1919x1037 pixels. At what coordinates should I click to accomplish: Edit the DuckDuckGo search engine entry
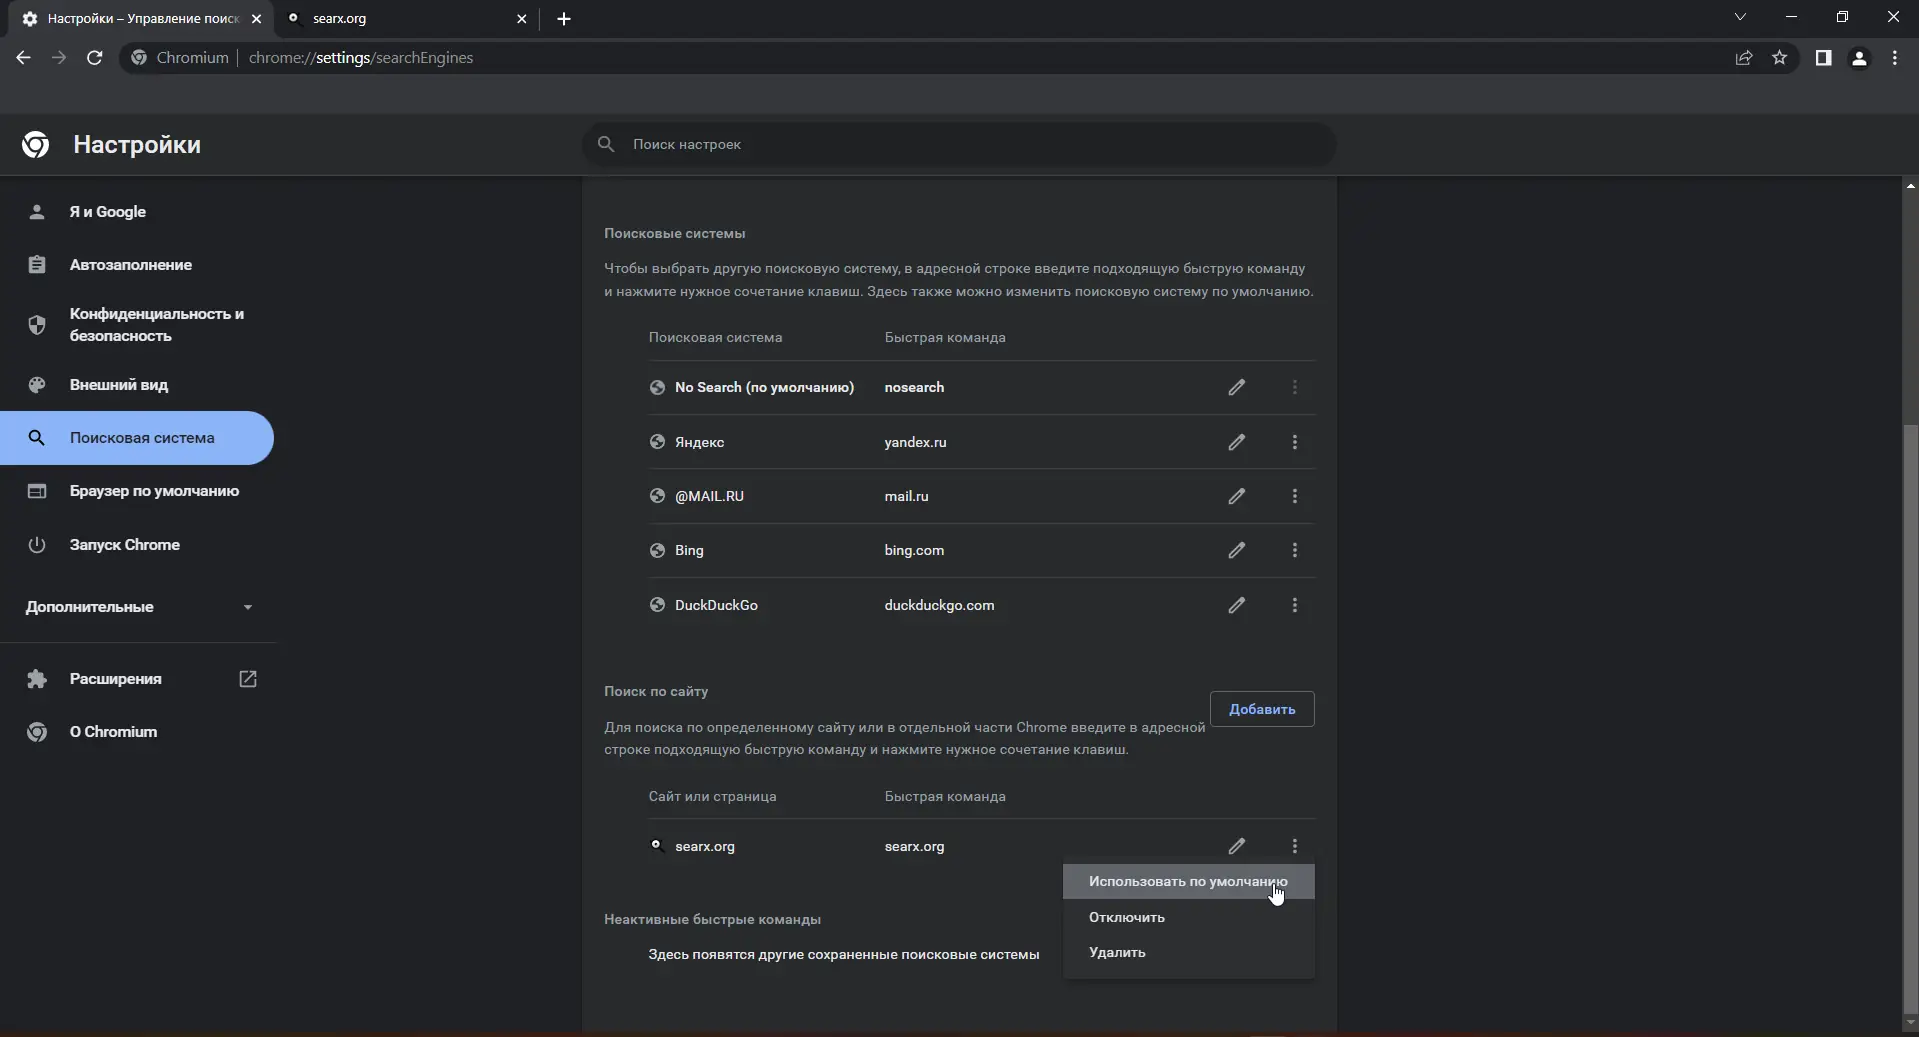[1237, 605]
